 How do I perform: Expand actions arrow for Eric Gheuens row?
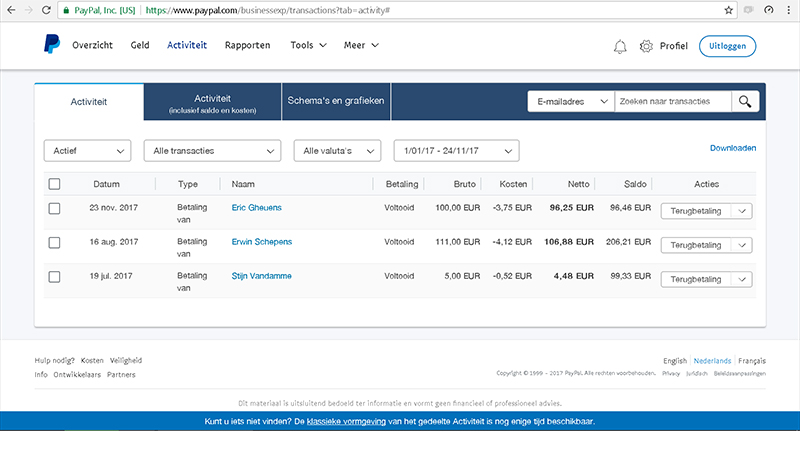coord(742,211)
